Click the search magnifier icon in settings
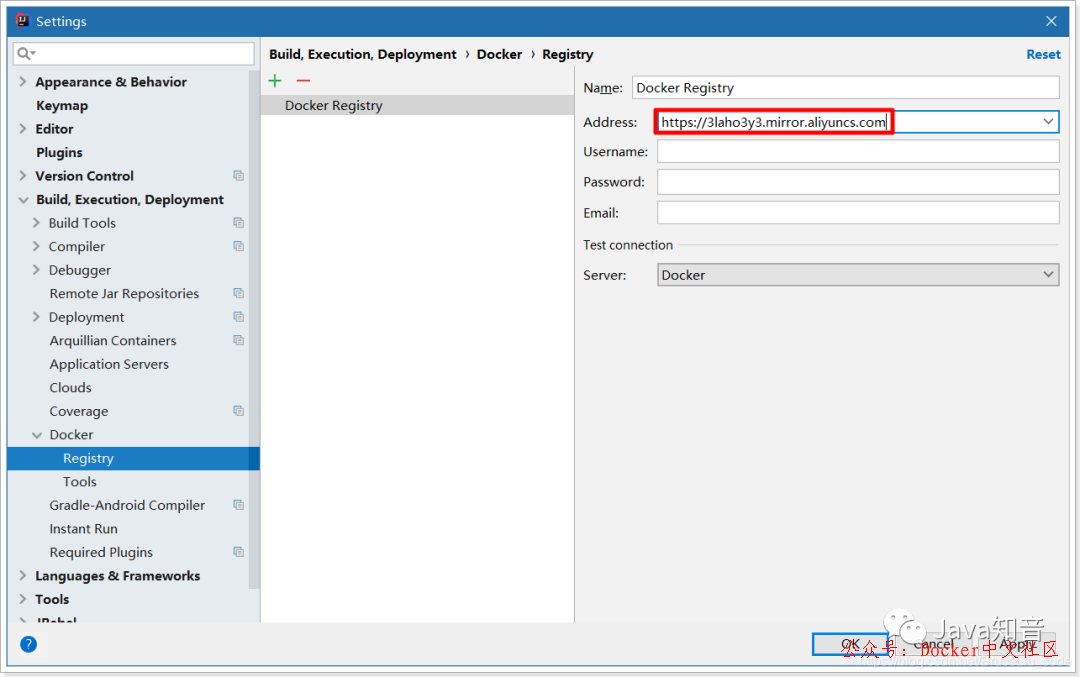 [25, 53]
